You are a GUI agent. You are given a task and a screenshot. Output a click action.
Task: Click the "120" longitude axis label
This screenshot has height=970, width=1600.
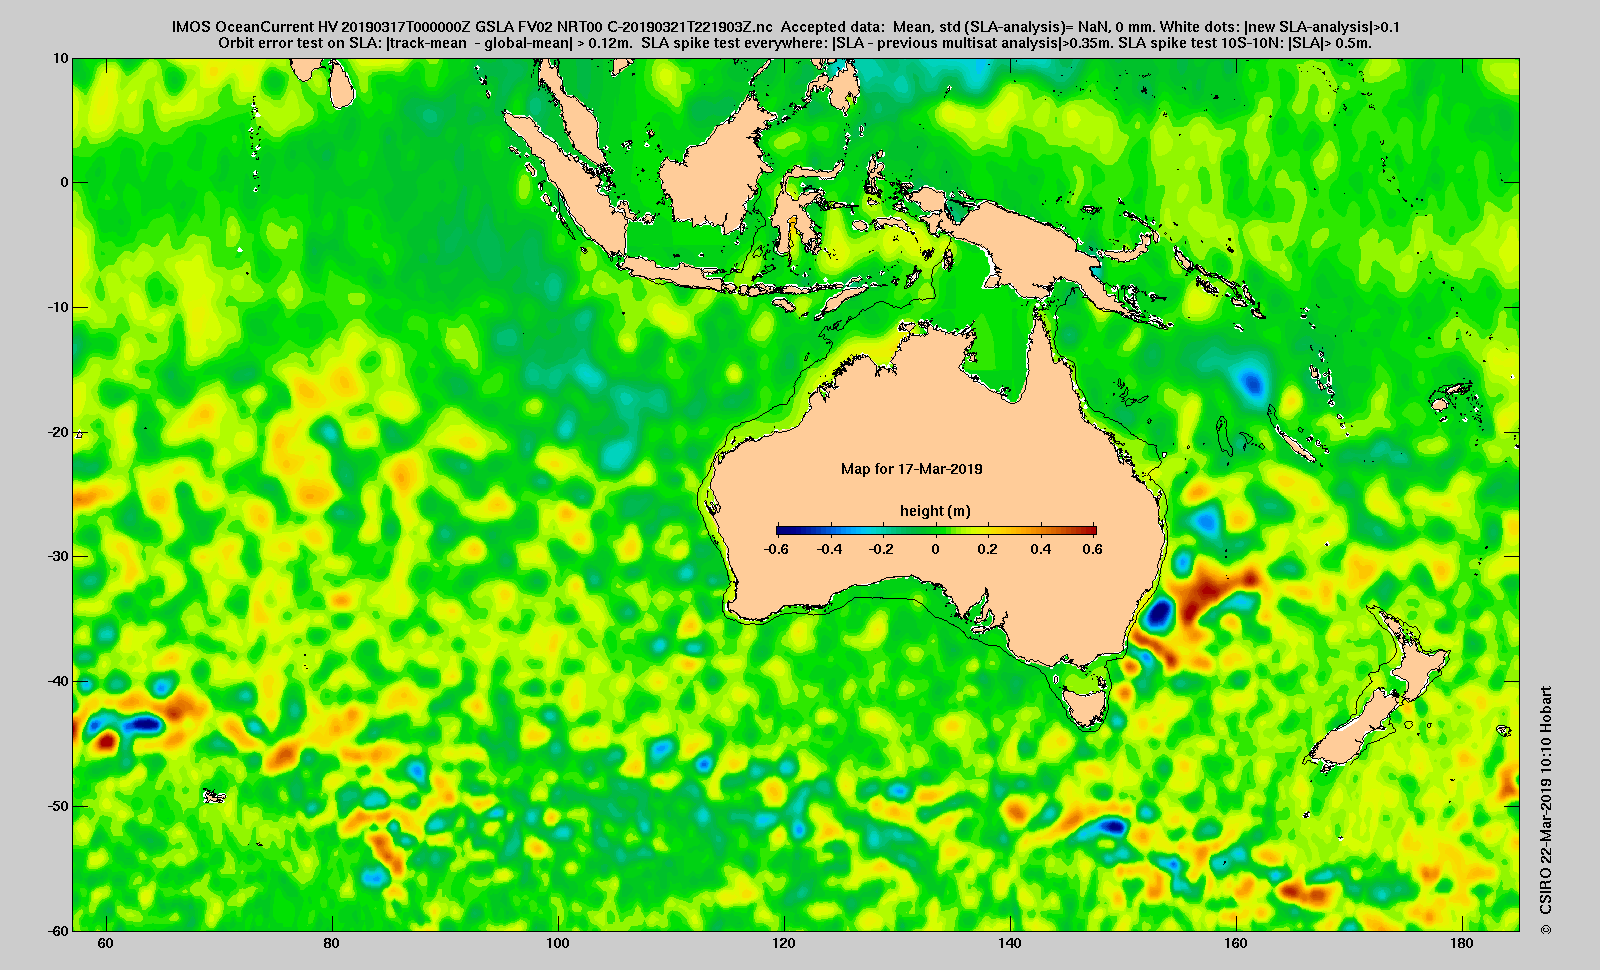point(784,943)
